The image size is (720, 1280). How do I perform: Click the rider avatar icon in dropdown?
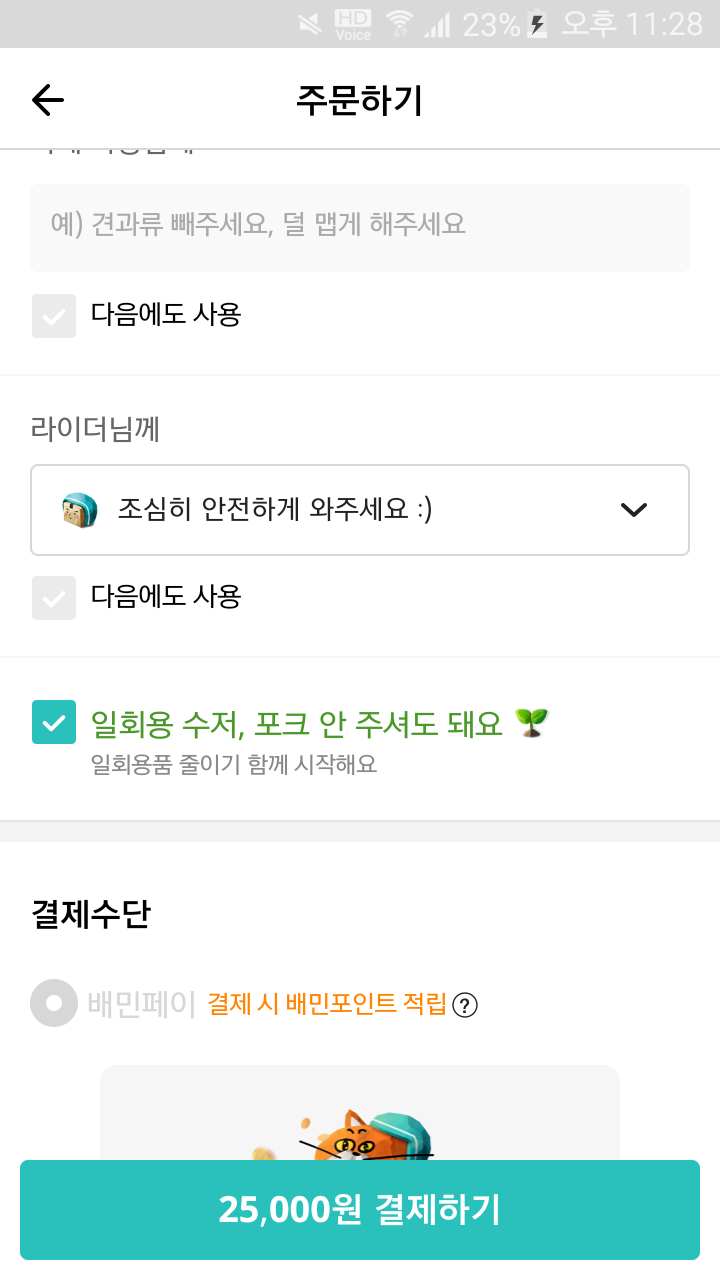click(x=79, y=510)
